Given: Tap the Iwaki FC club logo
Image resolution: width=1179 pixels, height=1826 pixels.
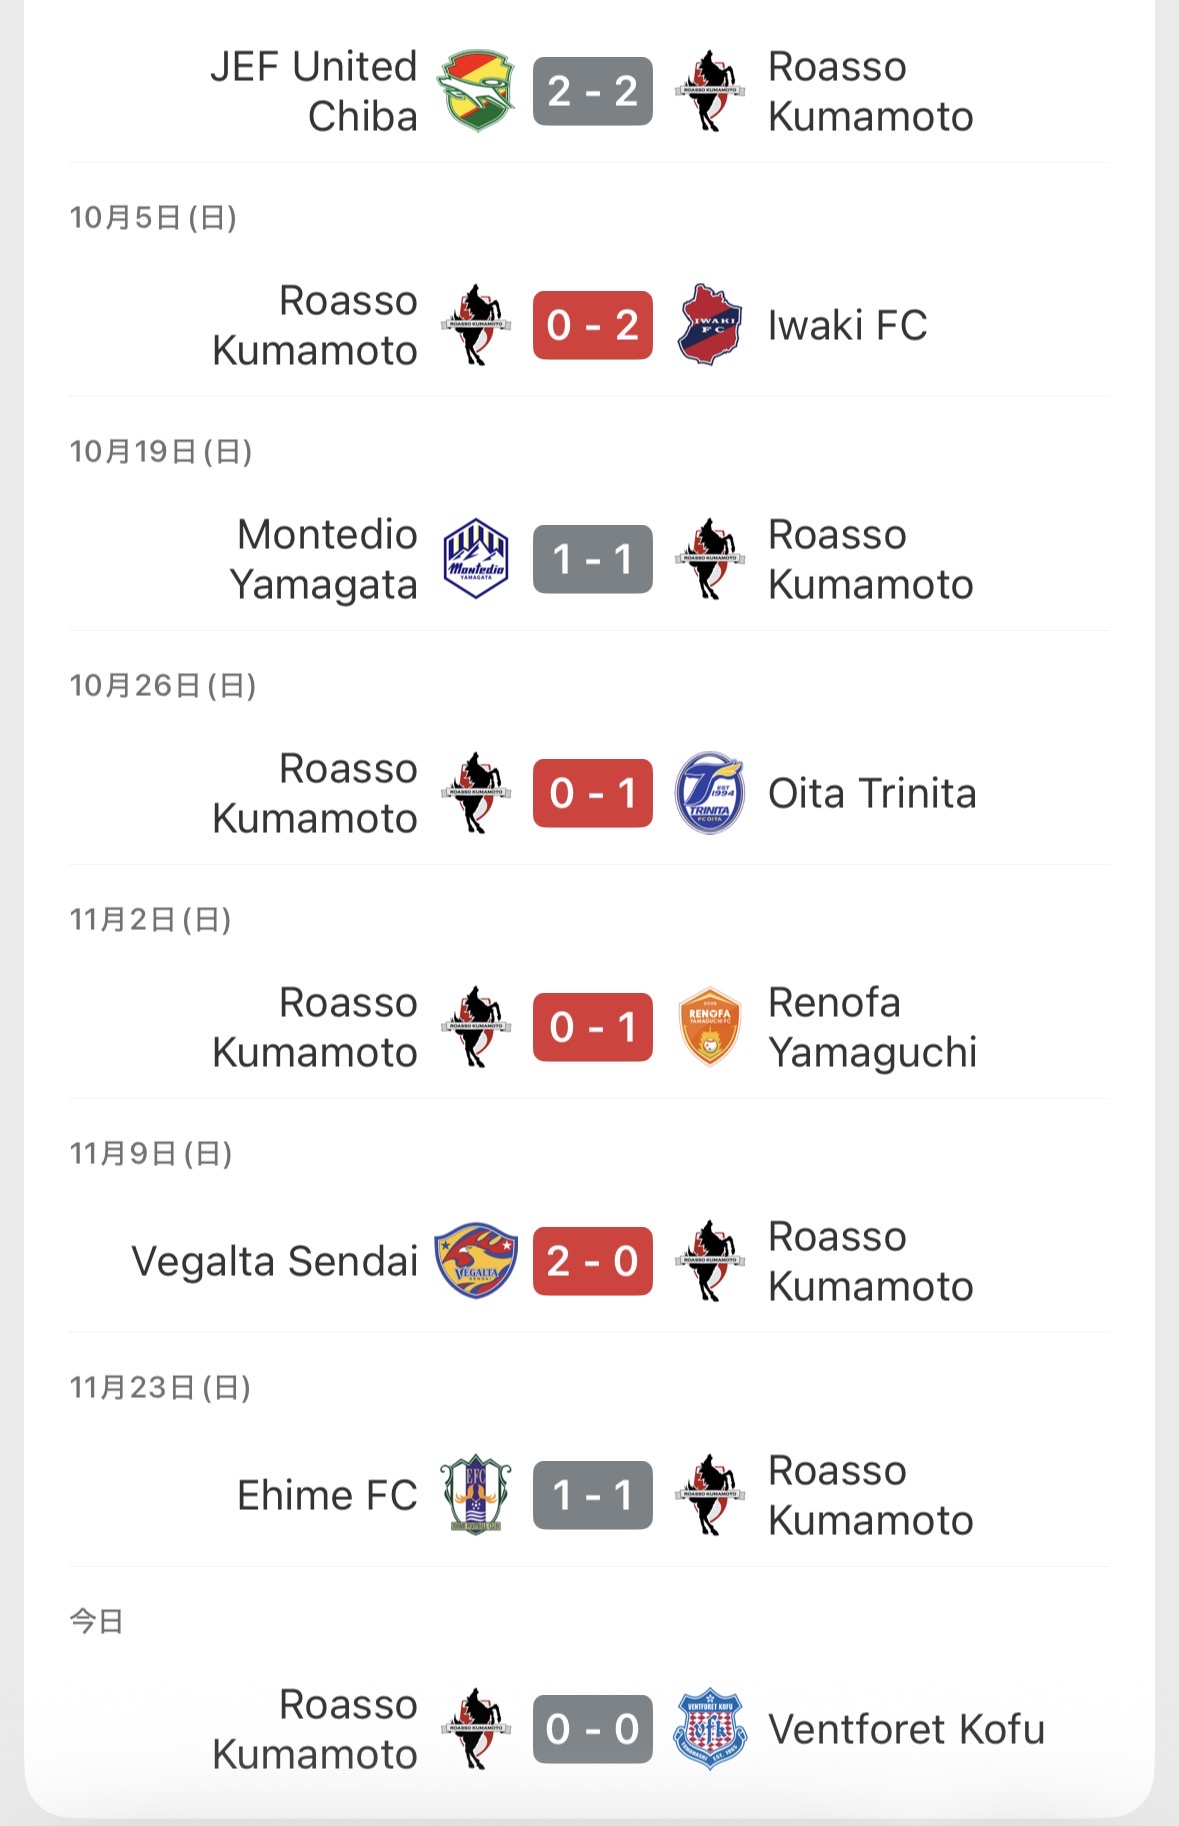Looking at the screenshot, I should (x=709, y=325).
